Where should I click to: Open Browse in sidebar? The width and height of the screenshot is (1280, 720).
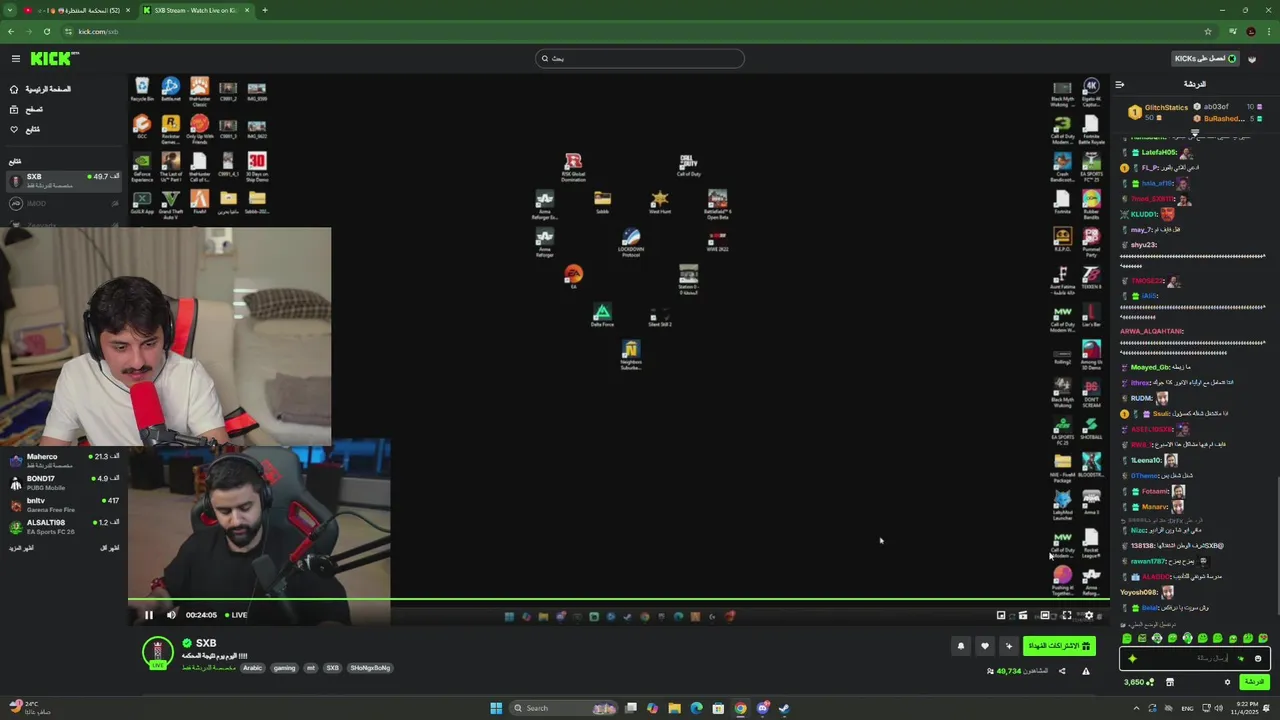[x=28, y=109]
